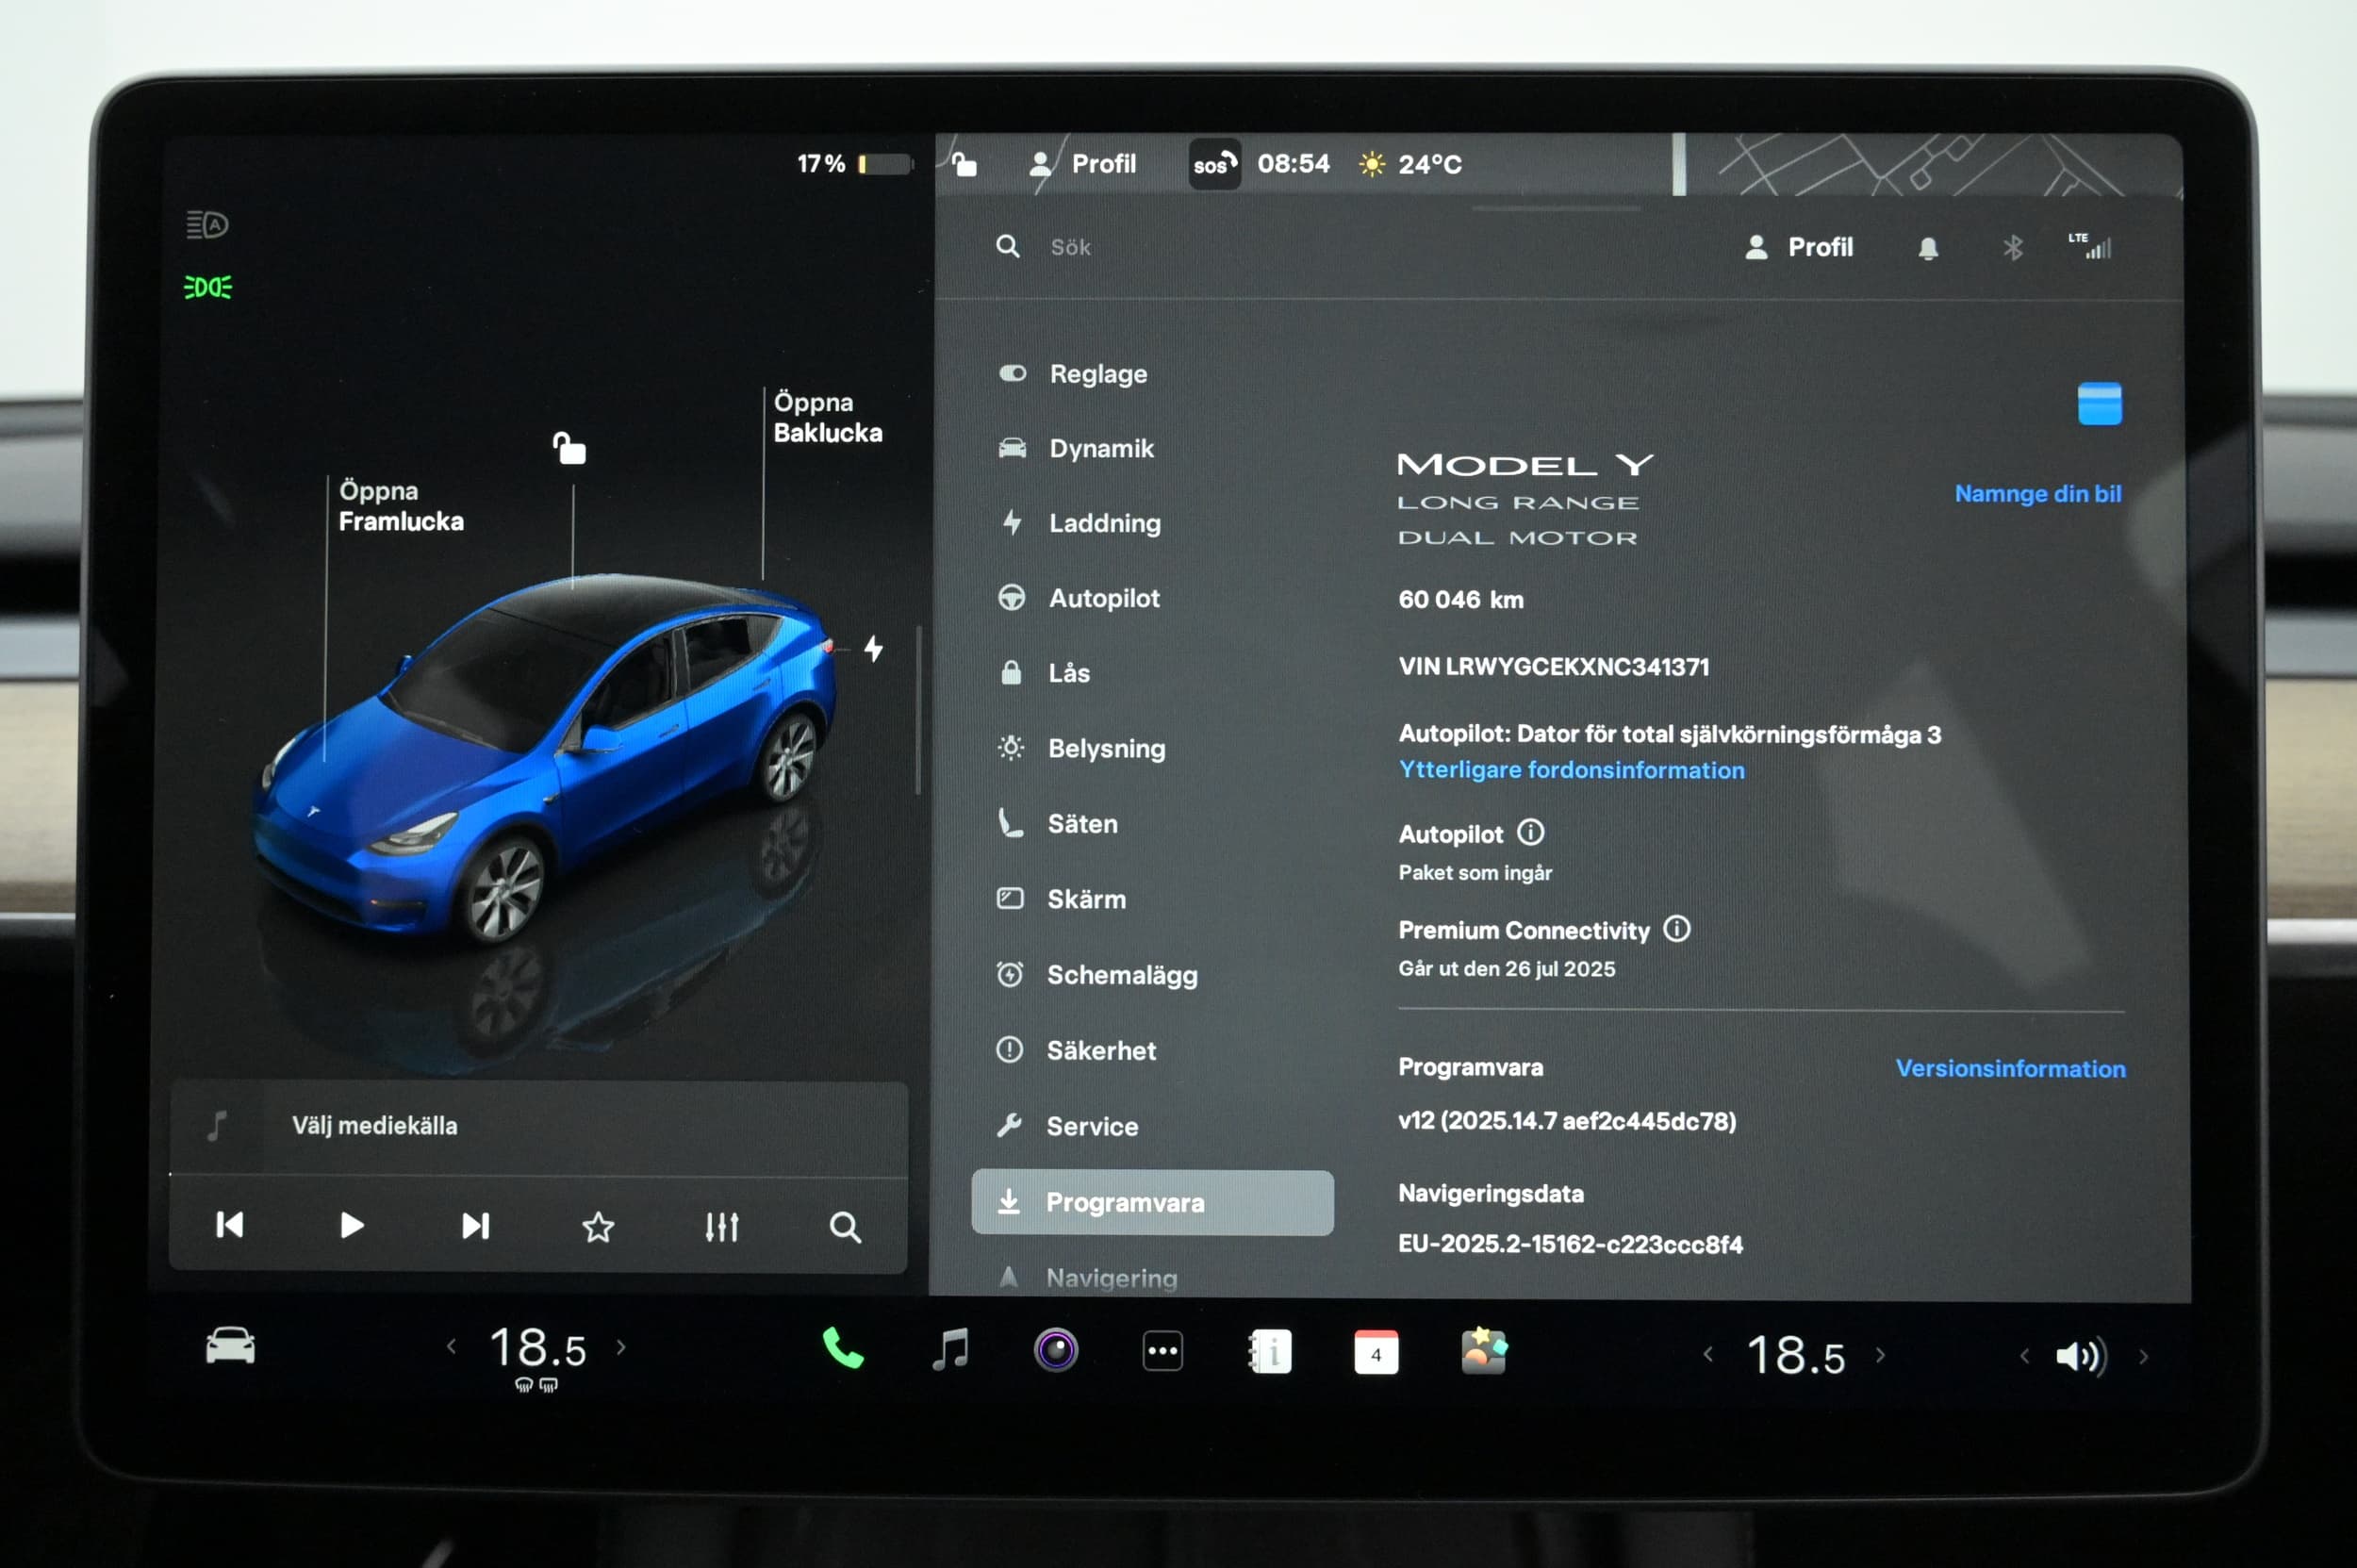This screenshot has height=1568, width=2357.
Task: Skip to previous track
Action: (229, 1225)
